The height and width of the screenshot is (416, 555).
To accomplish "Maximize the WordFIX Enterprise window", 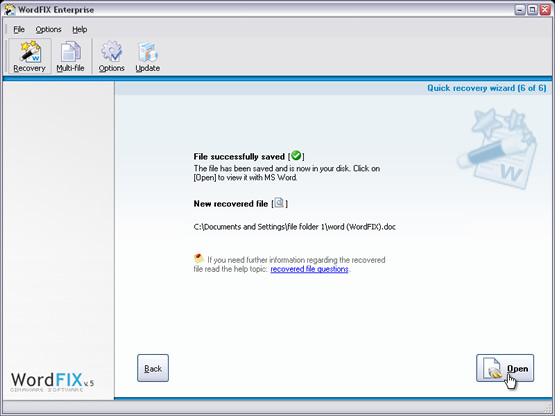I will pos(532,10).
